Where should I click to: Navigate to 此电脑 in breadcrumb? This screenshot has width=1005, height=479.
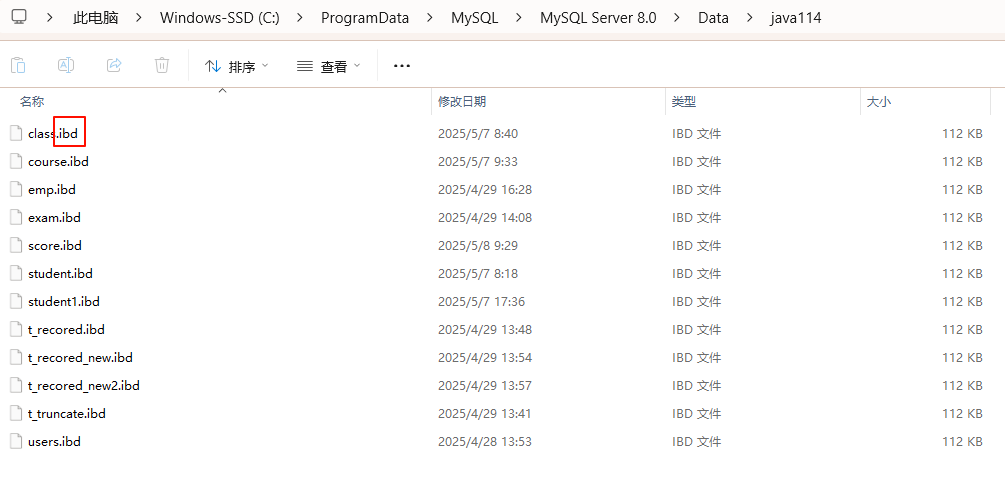96,18
